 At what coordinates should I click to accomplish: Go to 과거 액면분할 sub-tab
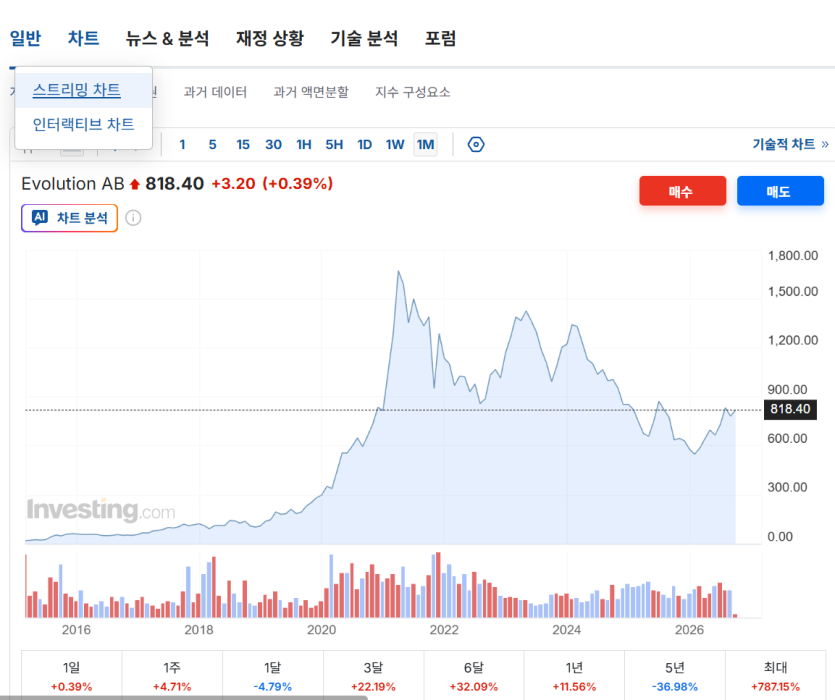(x=311, y=92)
